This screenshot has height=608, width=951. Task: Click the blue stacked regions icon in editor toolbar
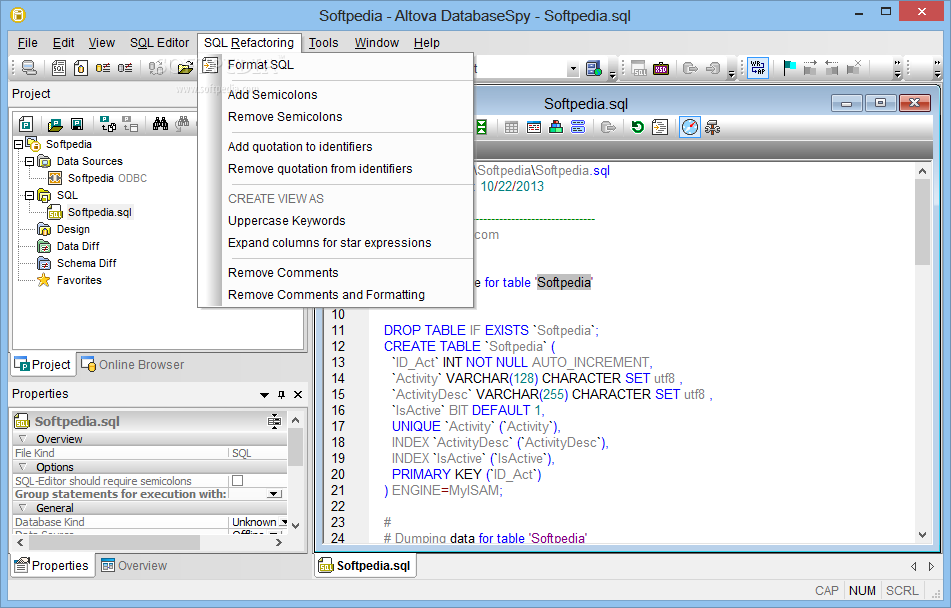click(x=578, y=127)
